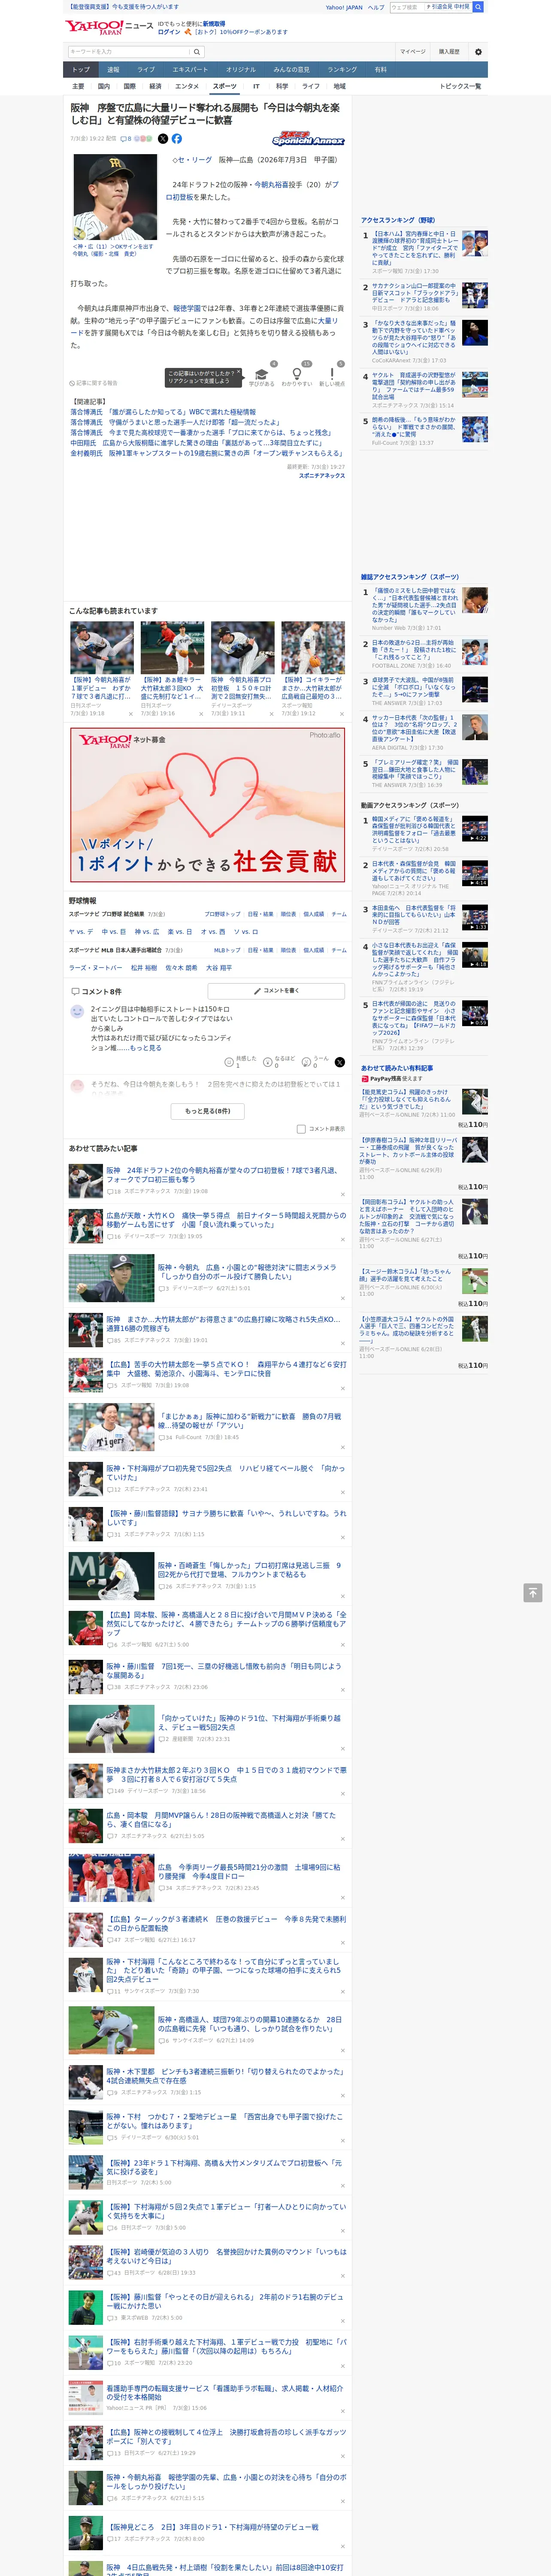The image size is (551, 2576).
Task: Open the article comment count bubble icon
Action: (x=124, y=139)
